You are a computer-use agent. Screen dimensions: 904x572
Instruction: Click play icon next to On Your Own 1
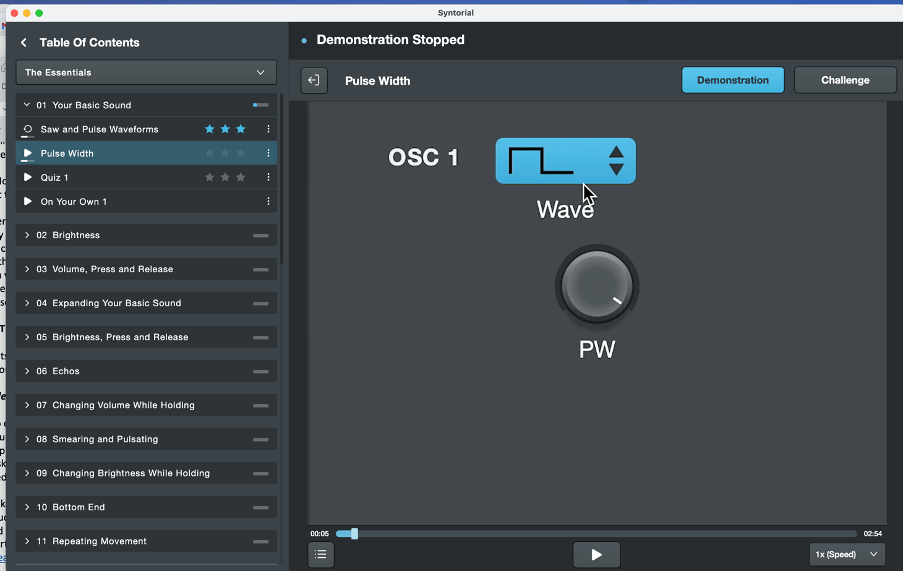click(x=28, y=202)
